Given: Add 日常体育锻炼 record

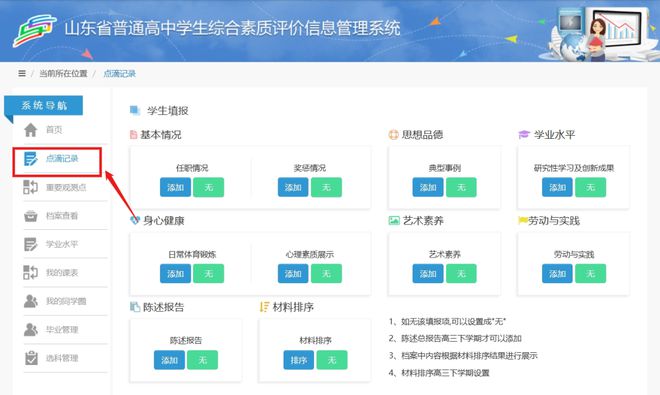Looking at the screenshot, I should tap(176, 274).
